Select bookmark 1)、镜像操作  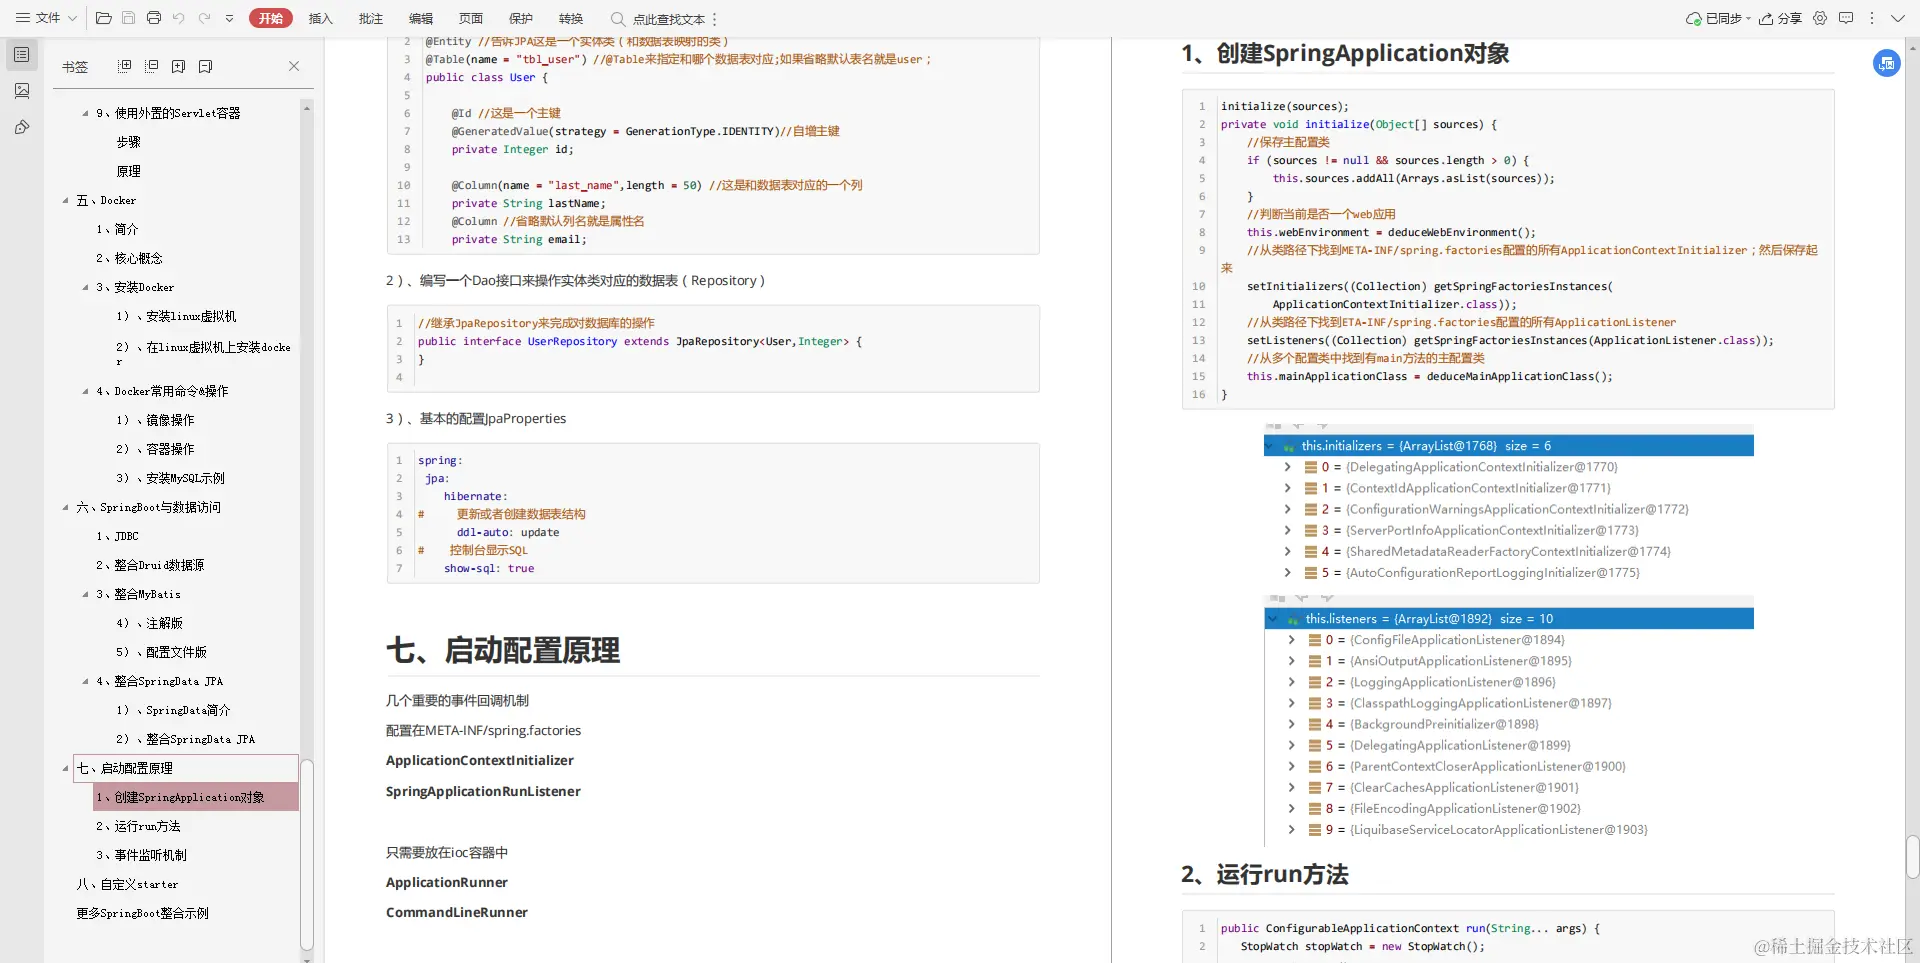(x=155, y=420)
